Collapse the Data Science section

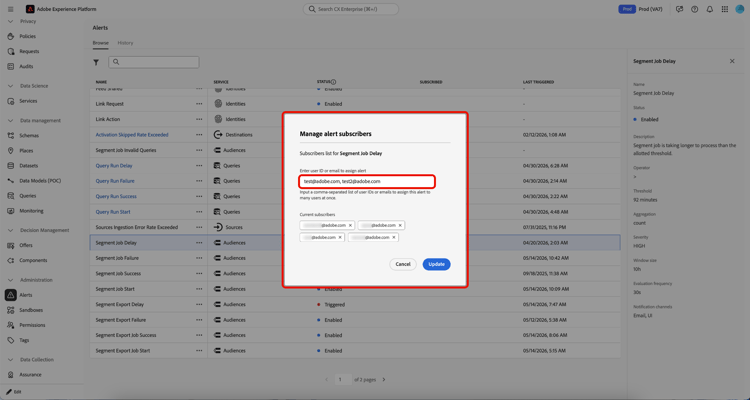point(11,86)
